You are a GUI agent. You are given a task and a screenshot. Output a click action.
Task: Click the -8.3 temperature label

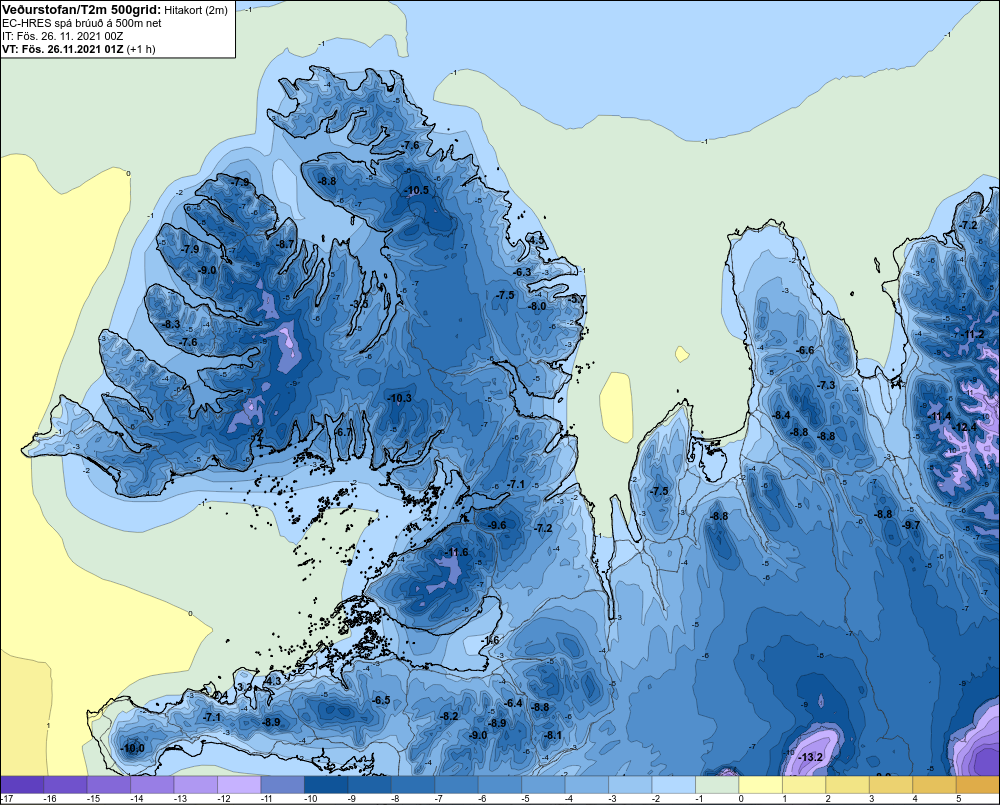(171, 324)
